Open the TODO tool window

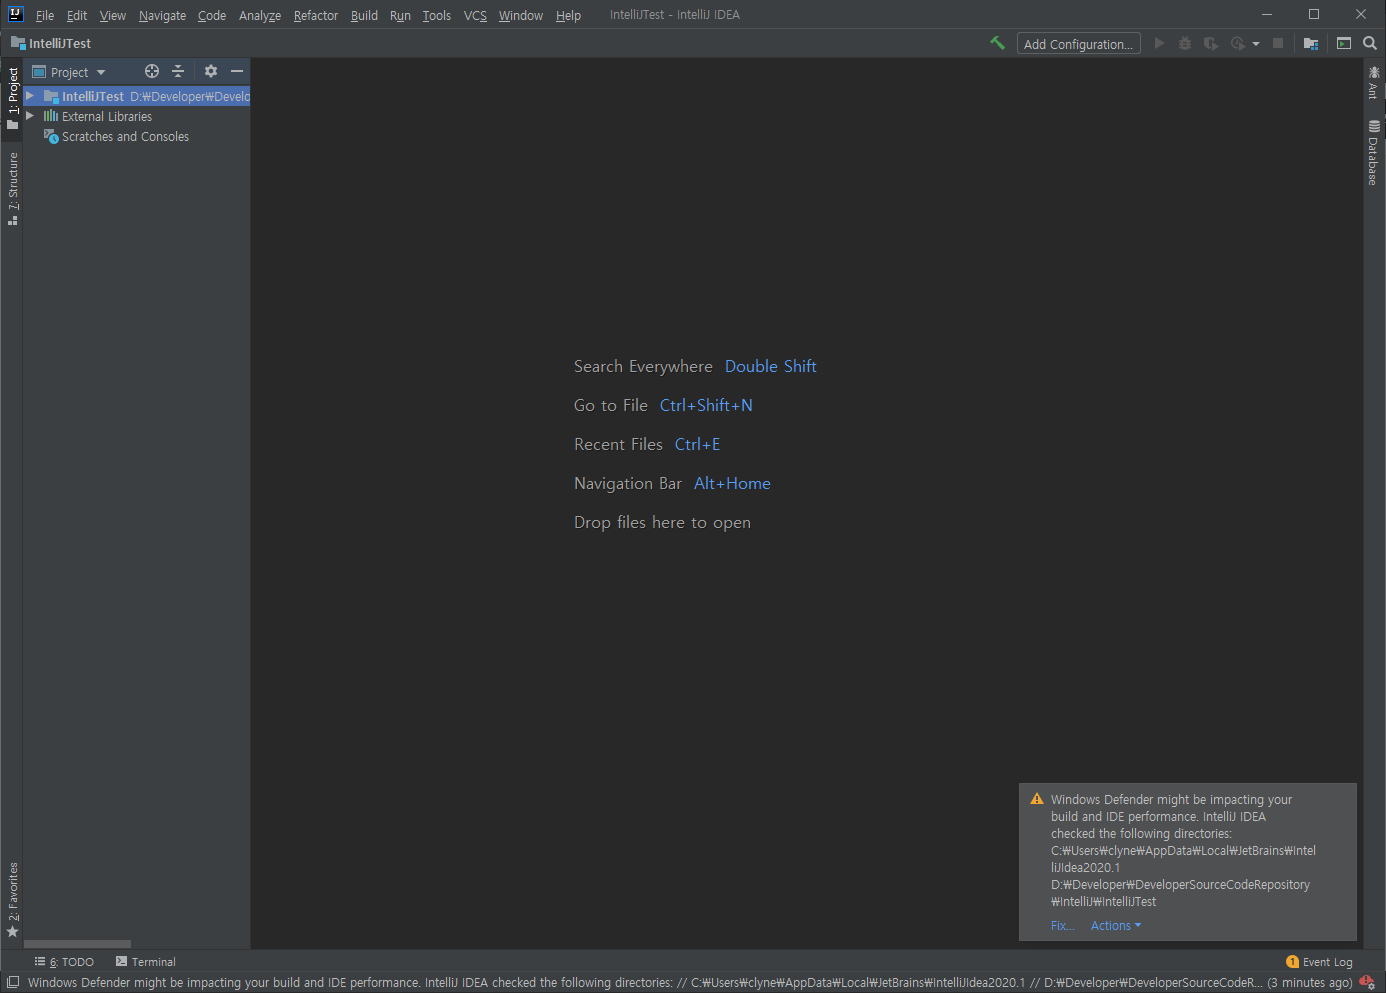coord(64,962)
